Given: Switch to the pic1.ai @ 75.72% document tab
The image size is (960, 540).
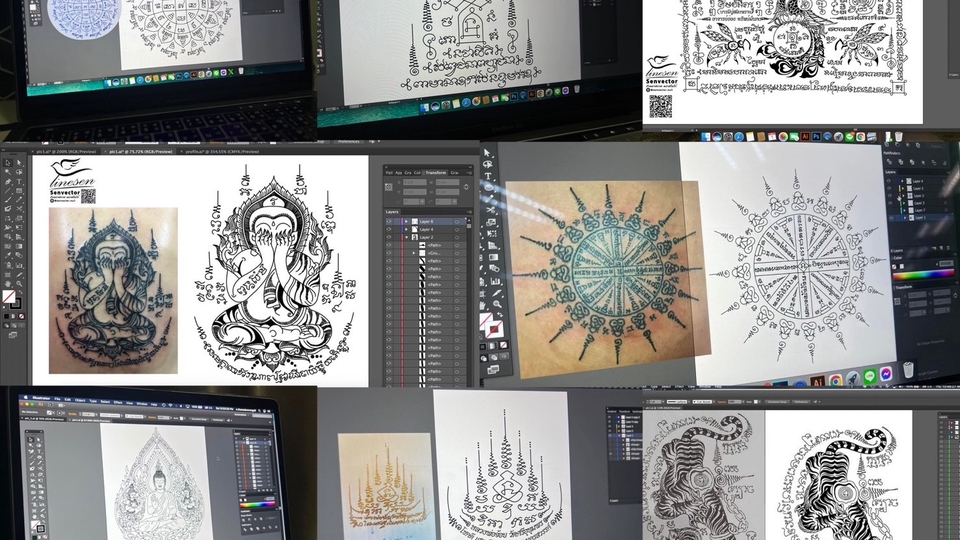Looking at the screenshot, I should [141, 151].
